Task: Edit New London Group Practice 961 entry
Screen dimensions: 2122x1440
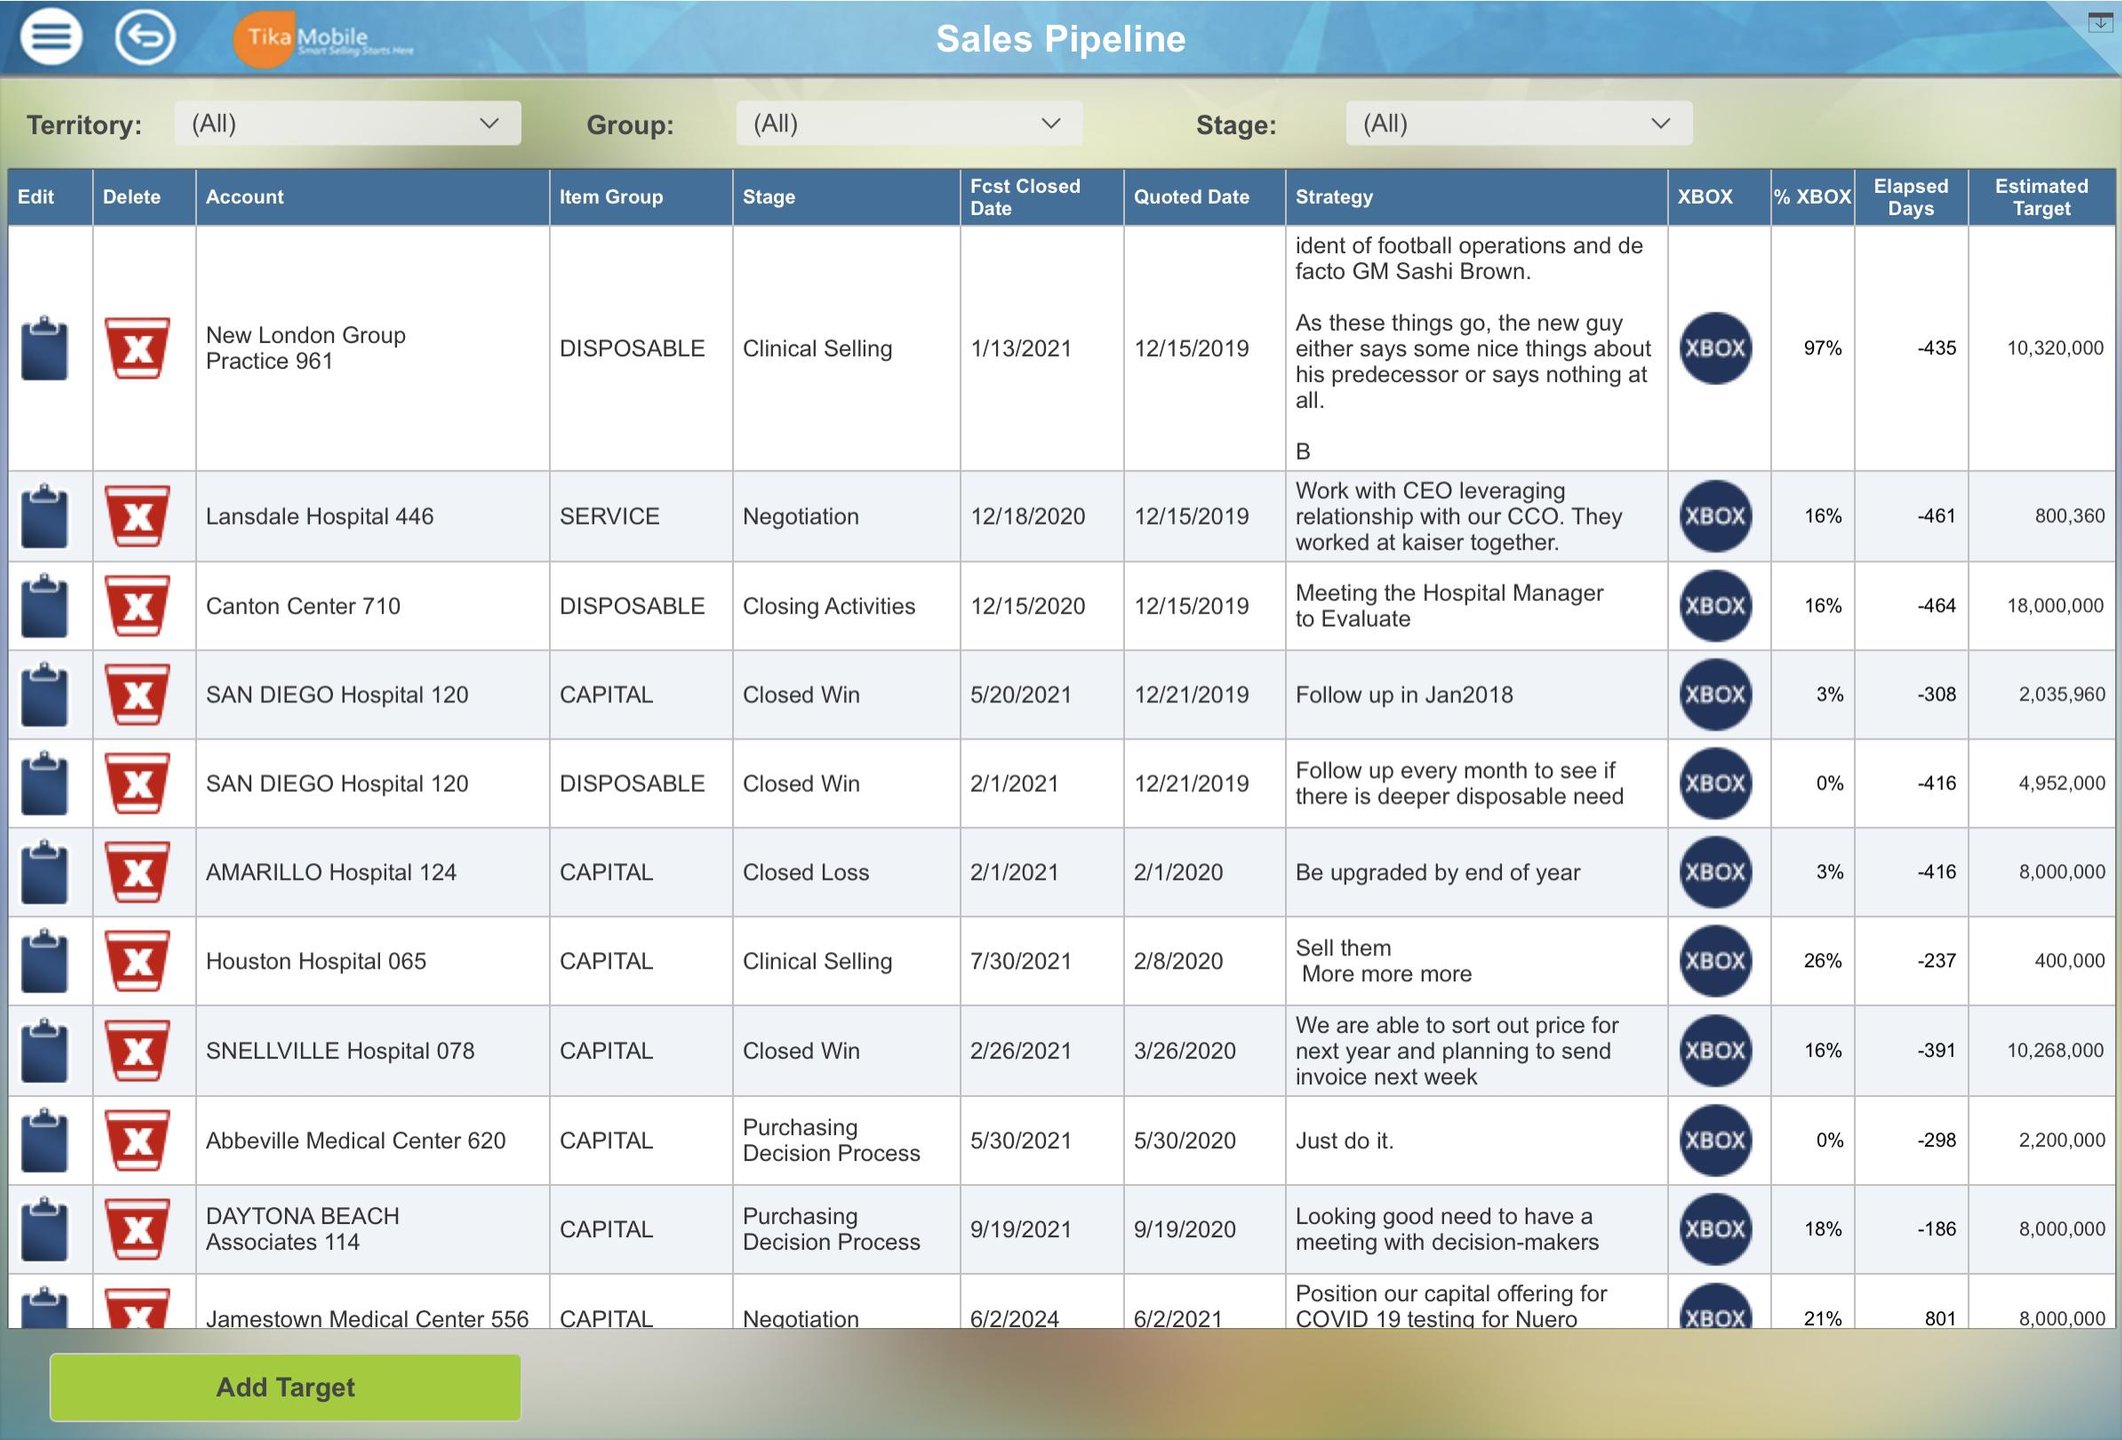Action: pos(45,348)
